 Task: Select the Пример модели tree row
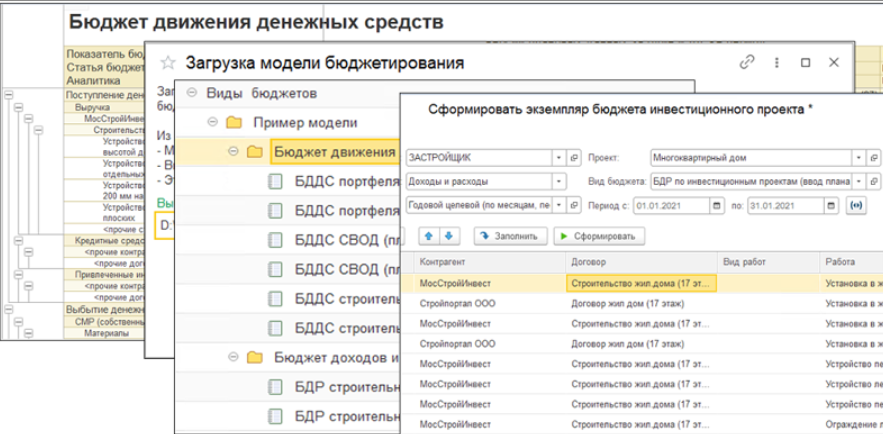[x=287, y=123]
